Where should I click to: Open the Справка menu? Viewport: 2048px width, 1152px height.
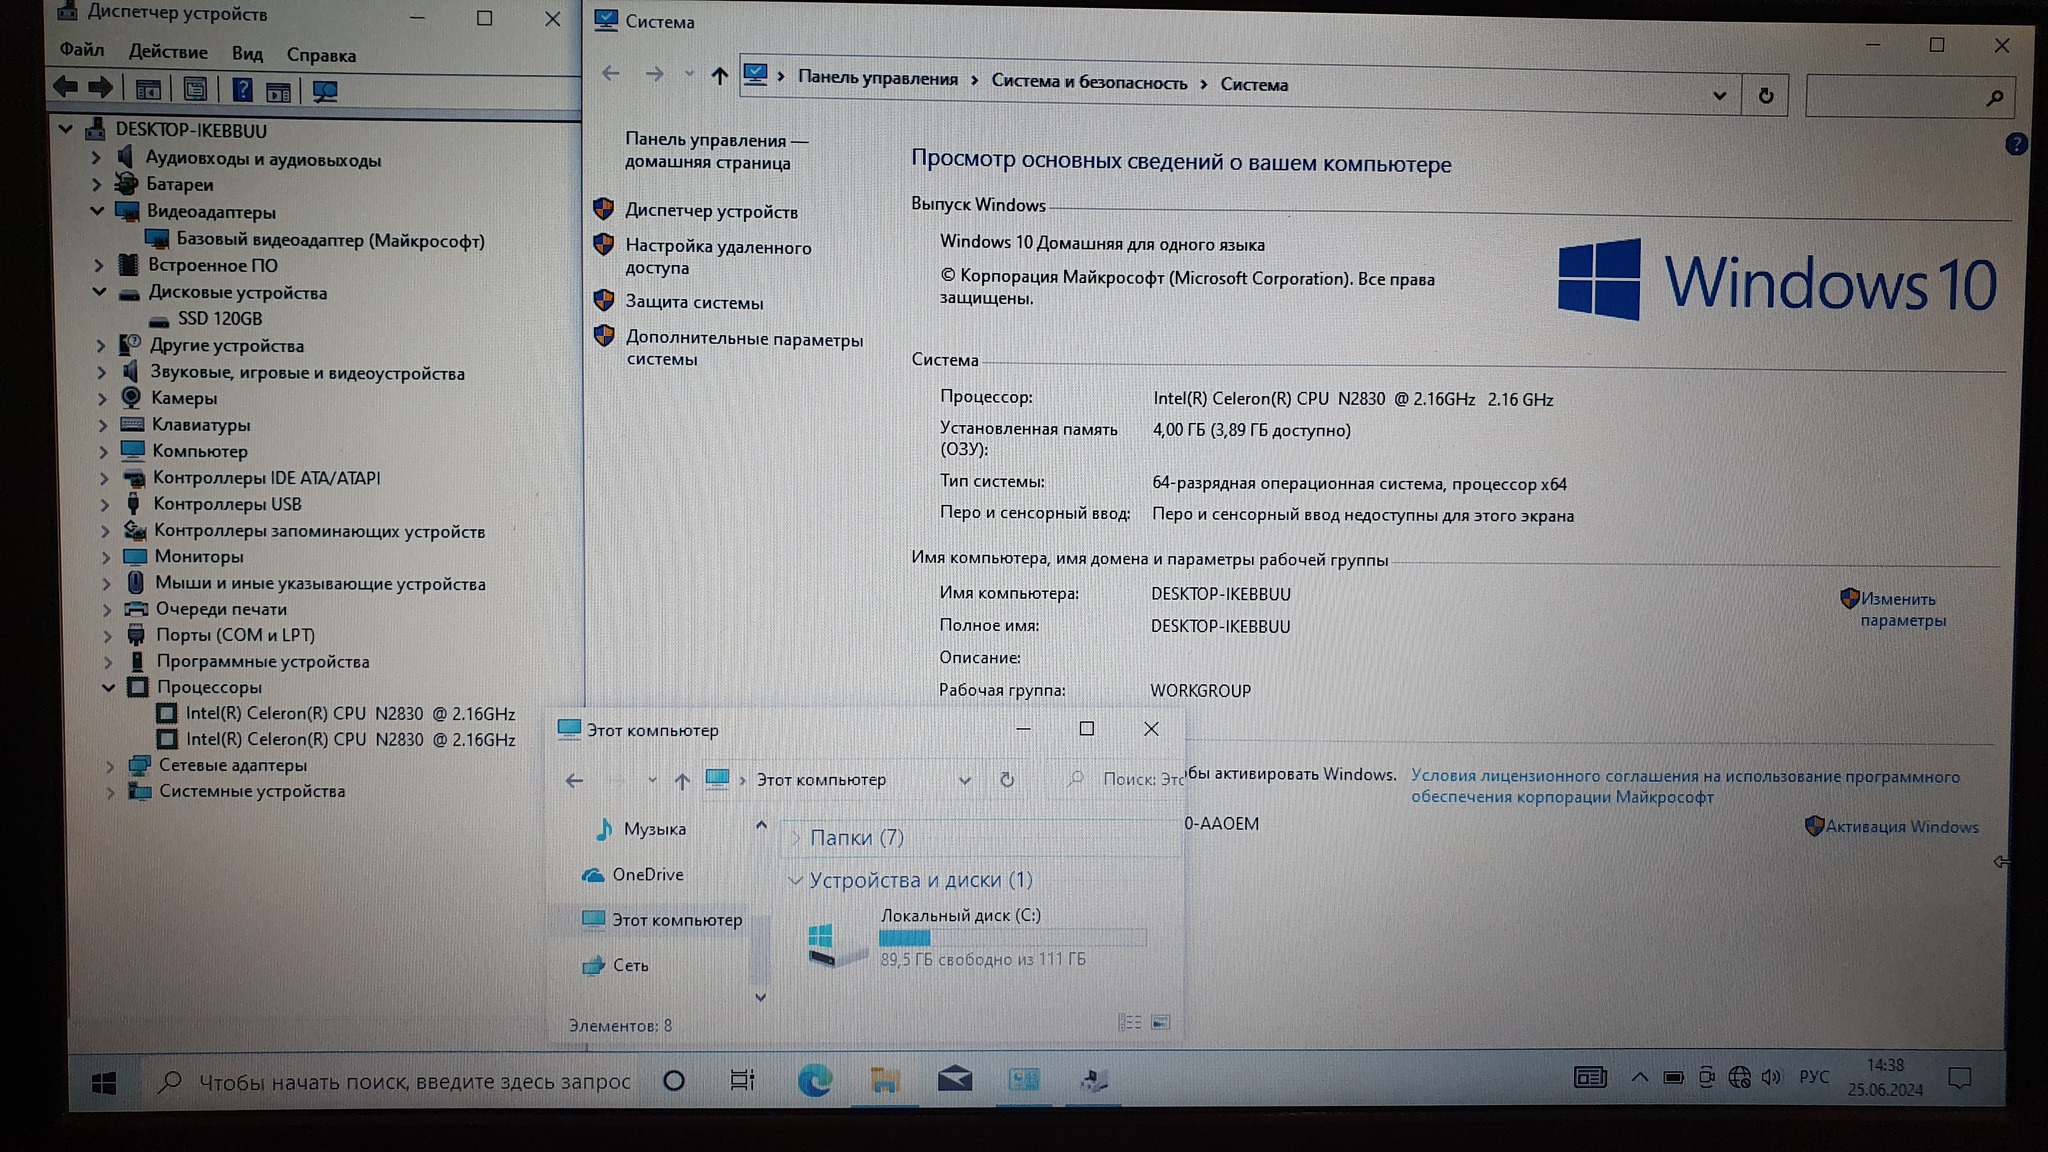pyautogui.click(x=321, y=55)
